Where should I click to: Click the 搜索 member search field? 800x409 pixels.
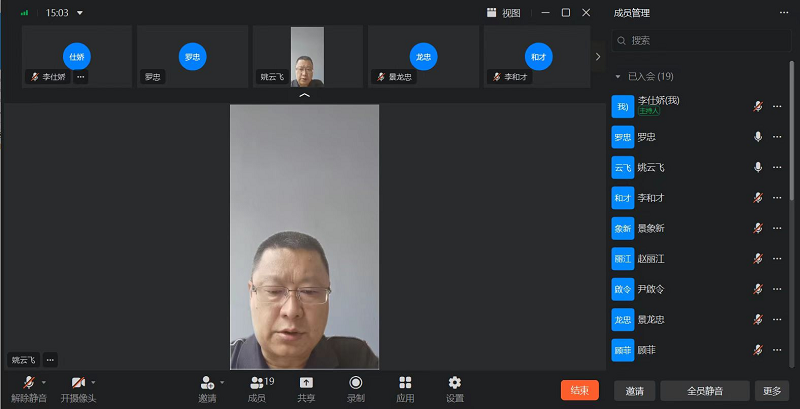pyautogui.click(x=705, y=41)
